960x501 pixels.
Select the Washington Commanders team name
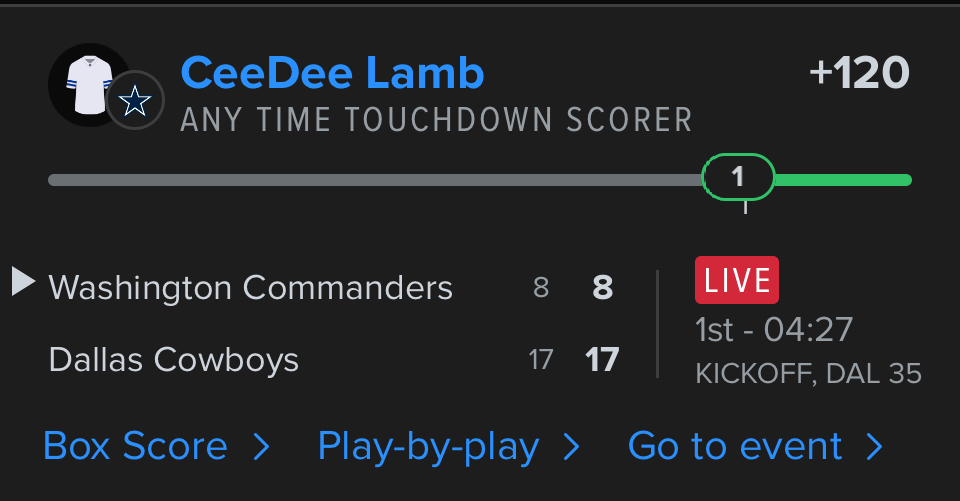click(x=250, y=288)
